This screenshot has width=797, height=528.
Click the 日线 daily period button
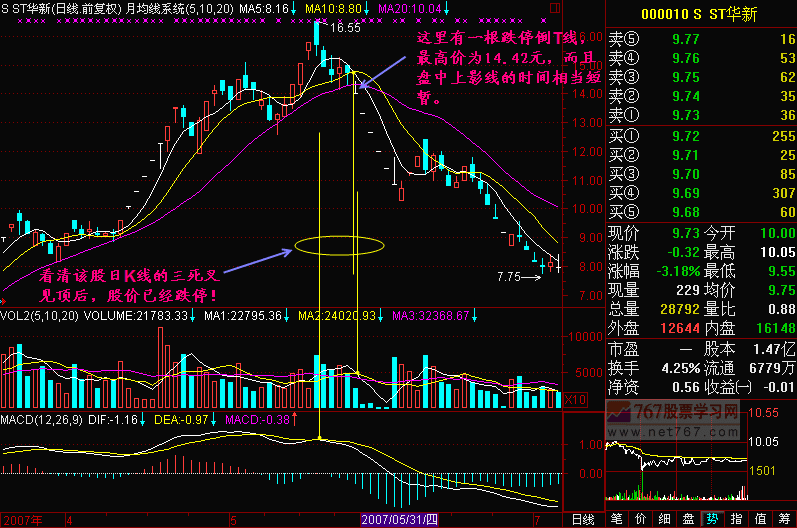582,519
